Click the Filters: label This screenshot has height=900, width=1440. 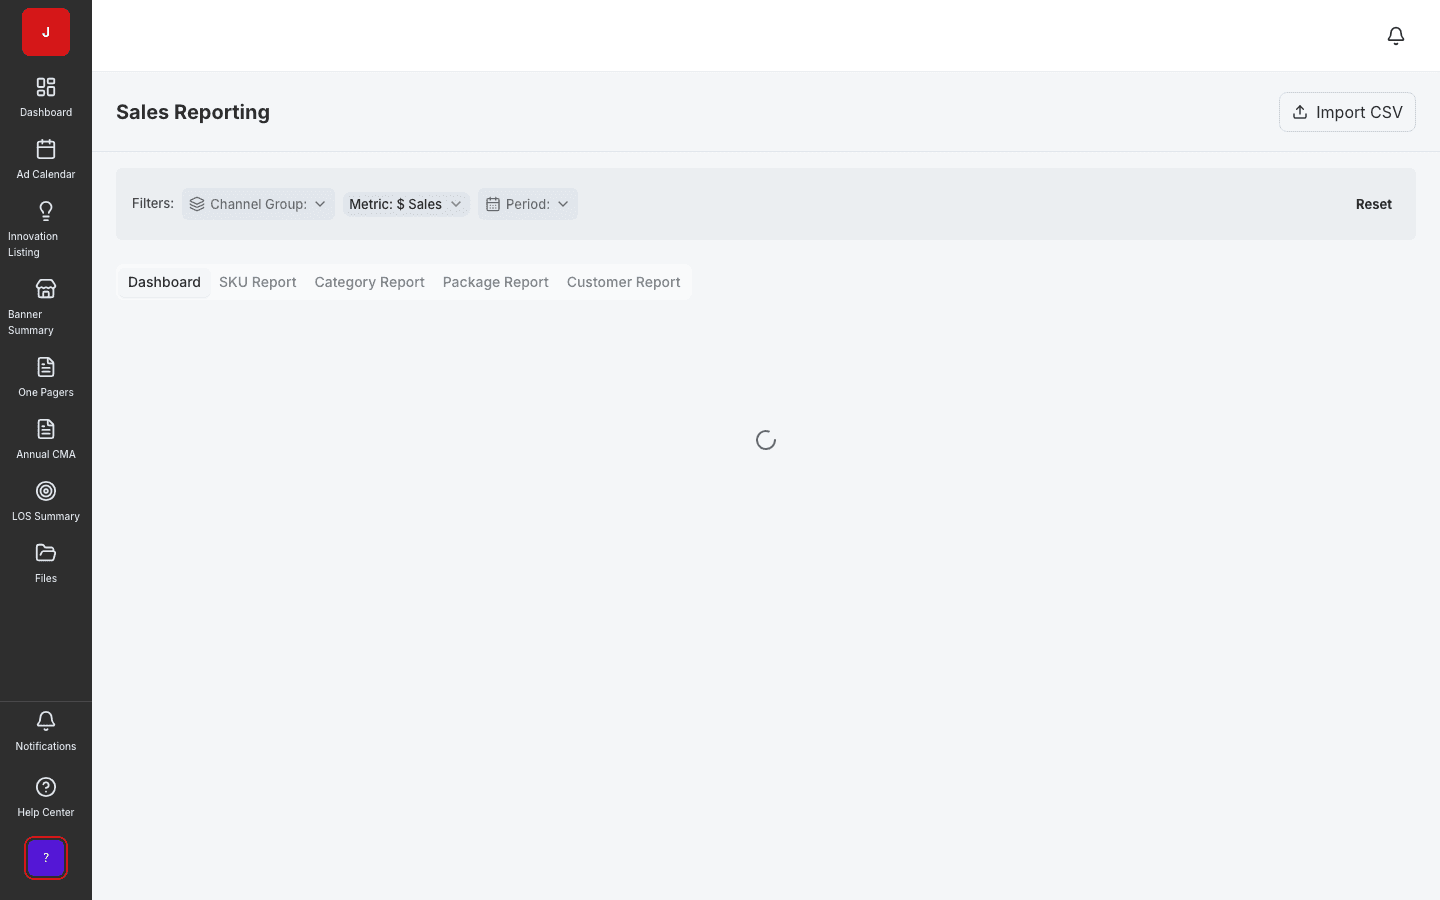(x=153, y=203)
